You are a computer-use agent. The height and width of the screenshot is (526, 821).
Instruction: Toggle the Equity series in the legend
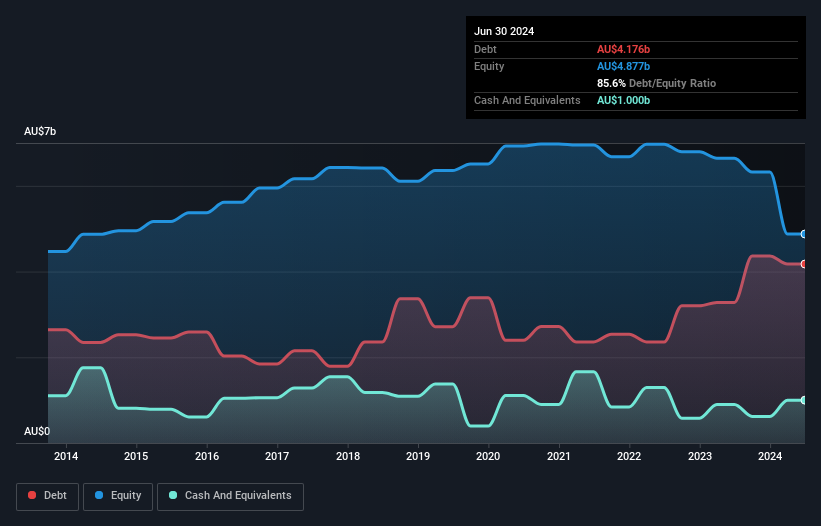click(x=117, y=496)
